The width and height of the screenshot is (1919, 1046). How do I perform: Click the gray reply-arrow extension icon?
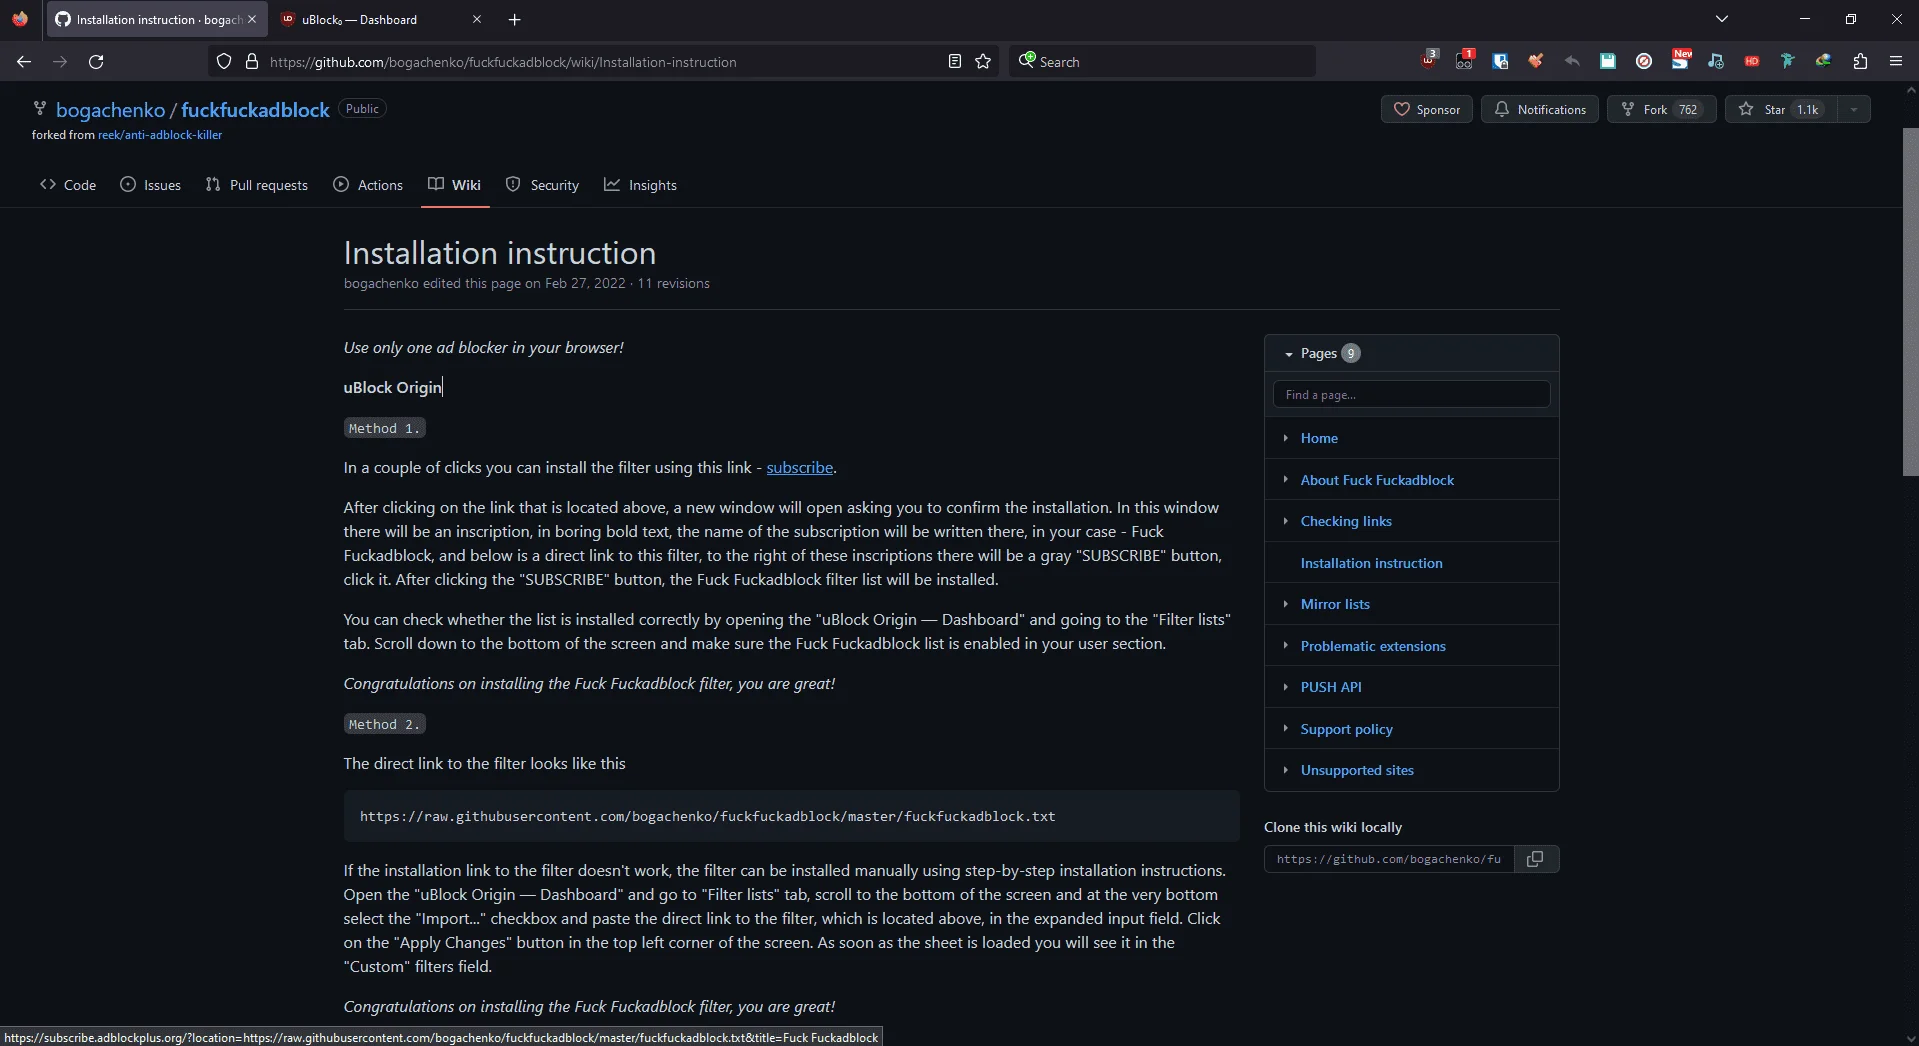pos(1572,61)
